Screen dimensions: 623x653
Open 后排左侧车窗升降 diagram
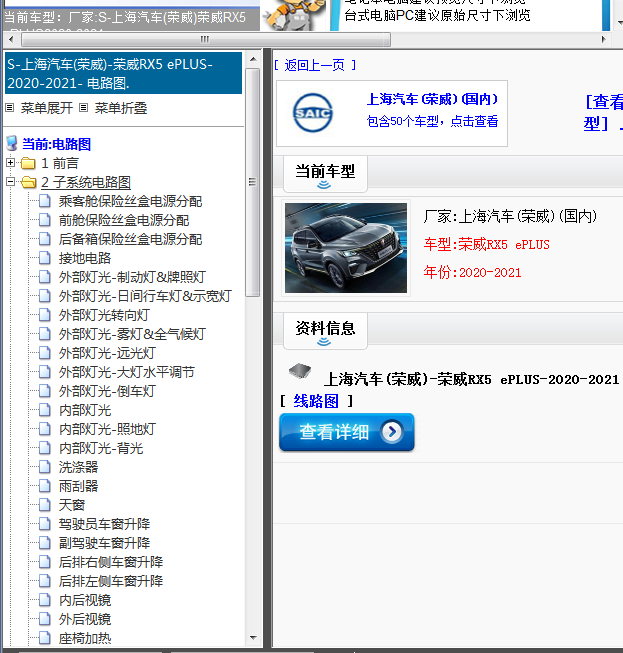click(x=111, y=581)
